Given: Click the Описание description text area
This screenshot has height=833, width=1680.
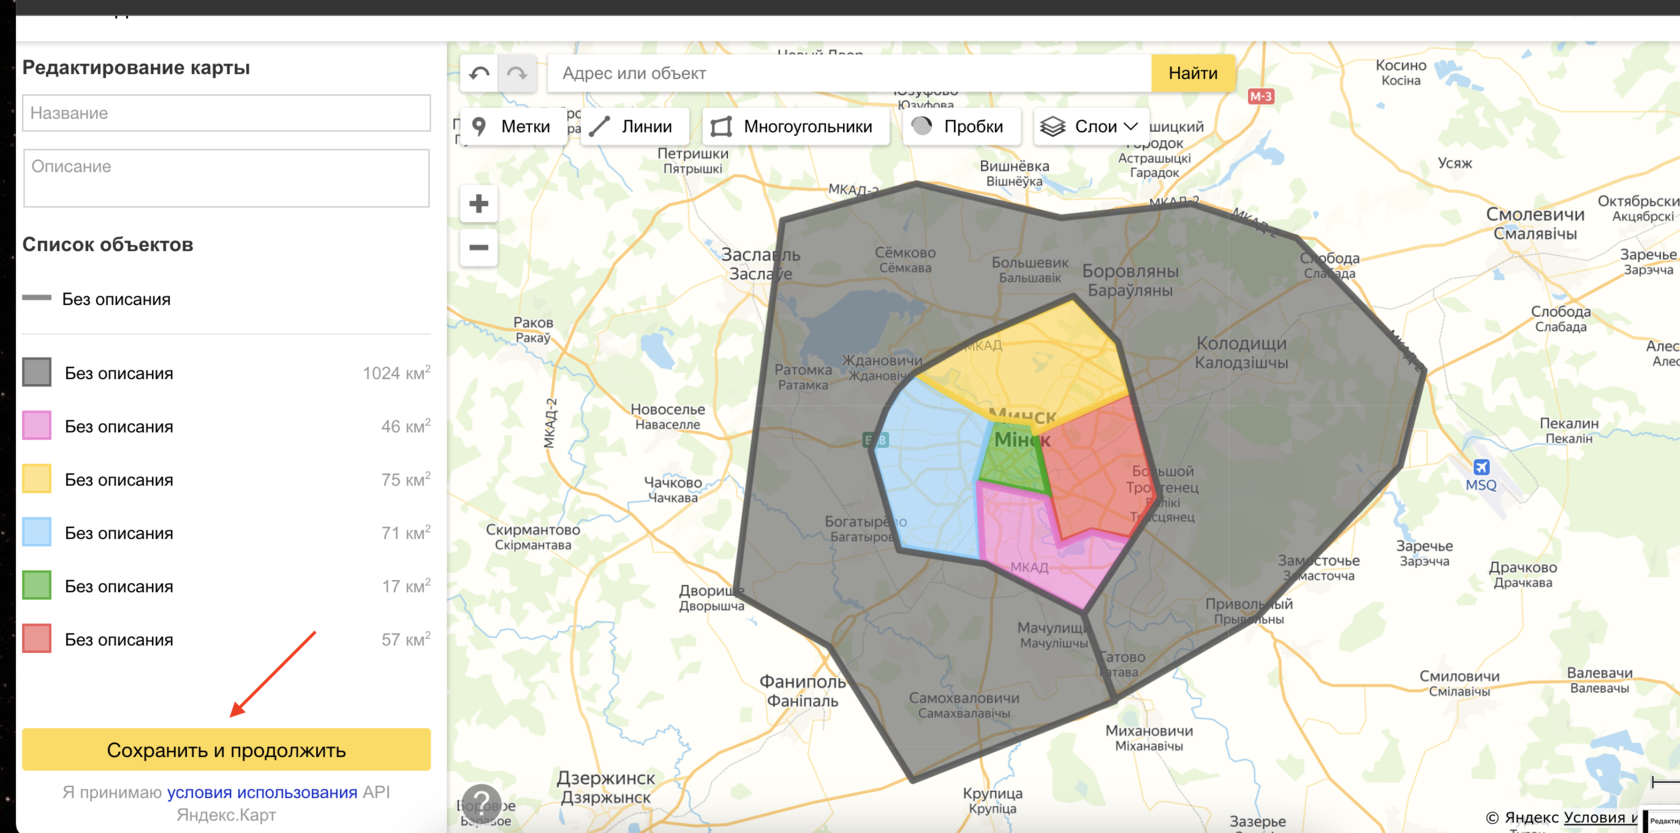Looking at the screenshot, I should click(x=226, y=178).
